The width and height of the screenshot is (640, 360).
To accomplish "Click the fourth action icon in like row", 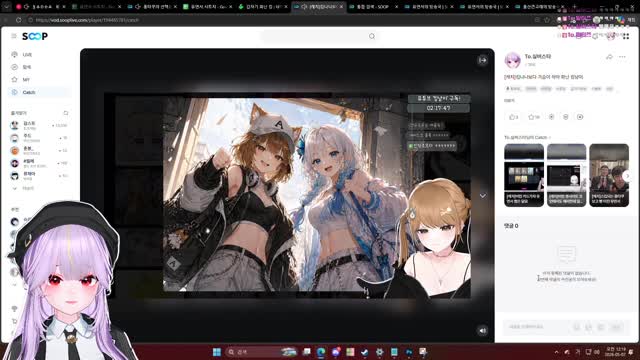I will point(566,117).
